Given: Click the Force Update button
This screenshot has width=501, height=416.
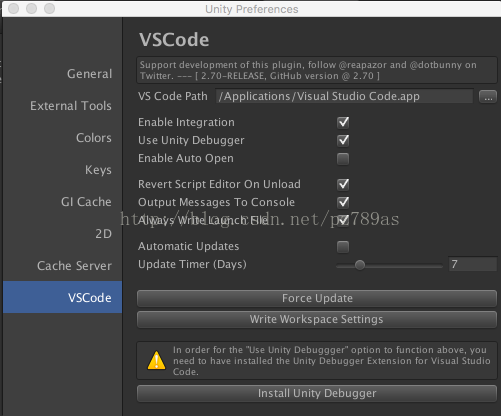Looking at the screenshot, I should [317, 298].
